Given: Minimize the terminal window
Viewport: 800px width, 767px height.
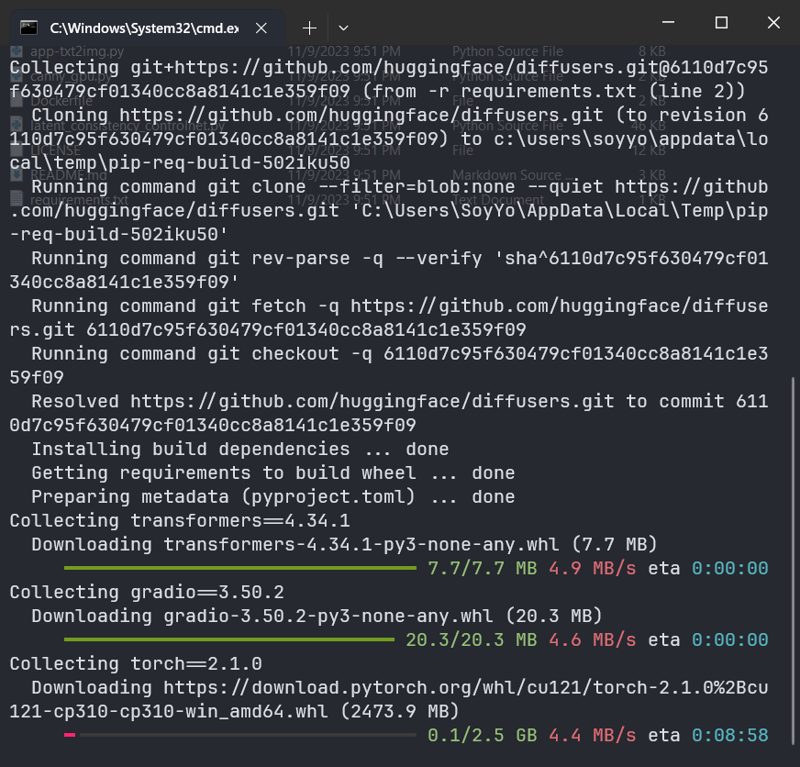Looking at the screenshot, I should pyautogui.click(x=668, y=22).
